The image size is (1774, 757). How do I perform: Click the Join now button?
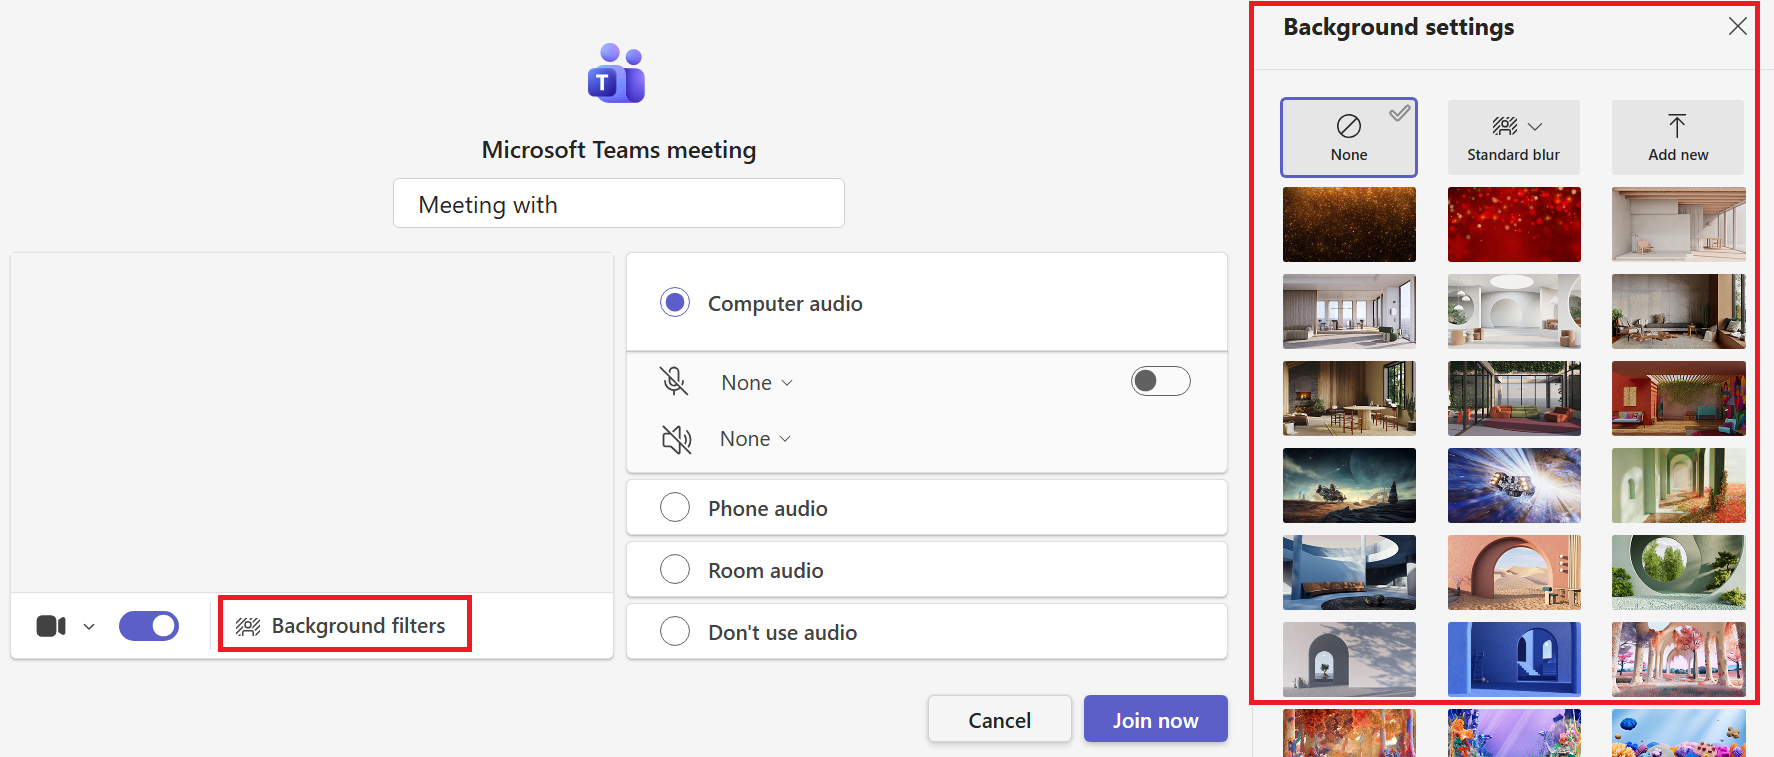[1156, 719]
